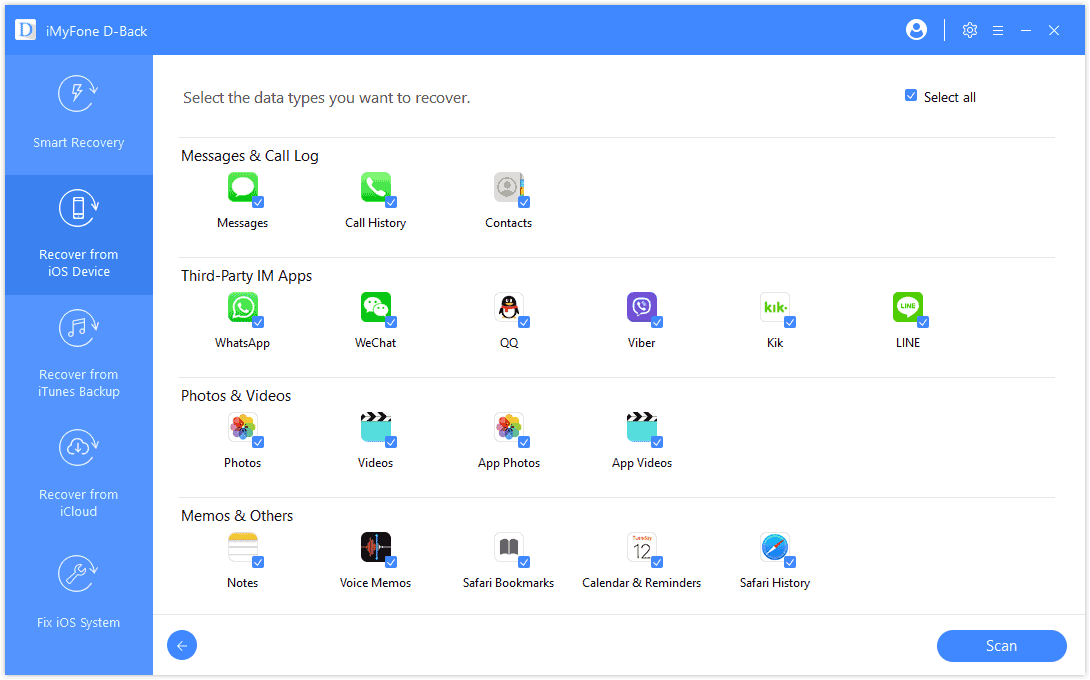This screenshot has width=1090, height=680.
Task: Click the Kik messenger icon
Action: [x=774, y=307]
